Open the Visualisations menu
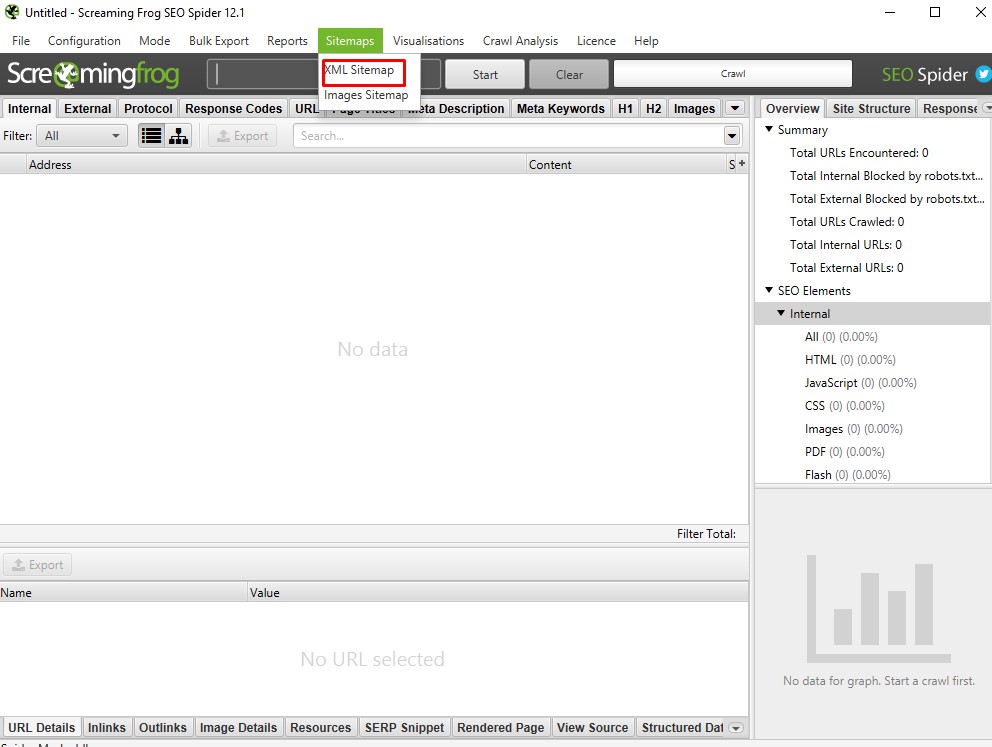 click(x=428, y=40)
